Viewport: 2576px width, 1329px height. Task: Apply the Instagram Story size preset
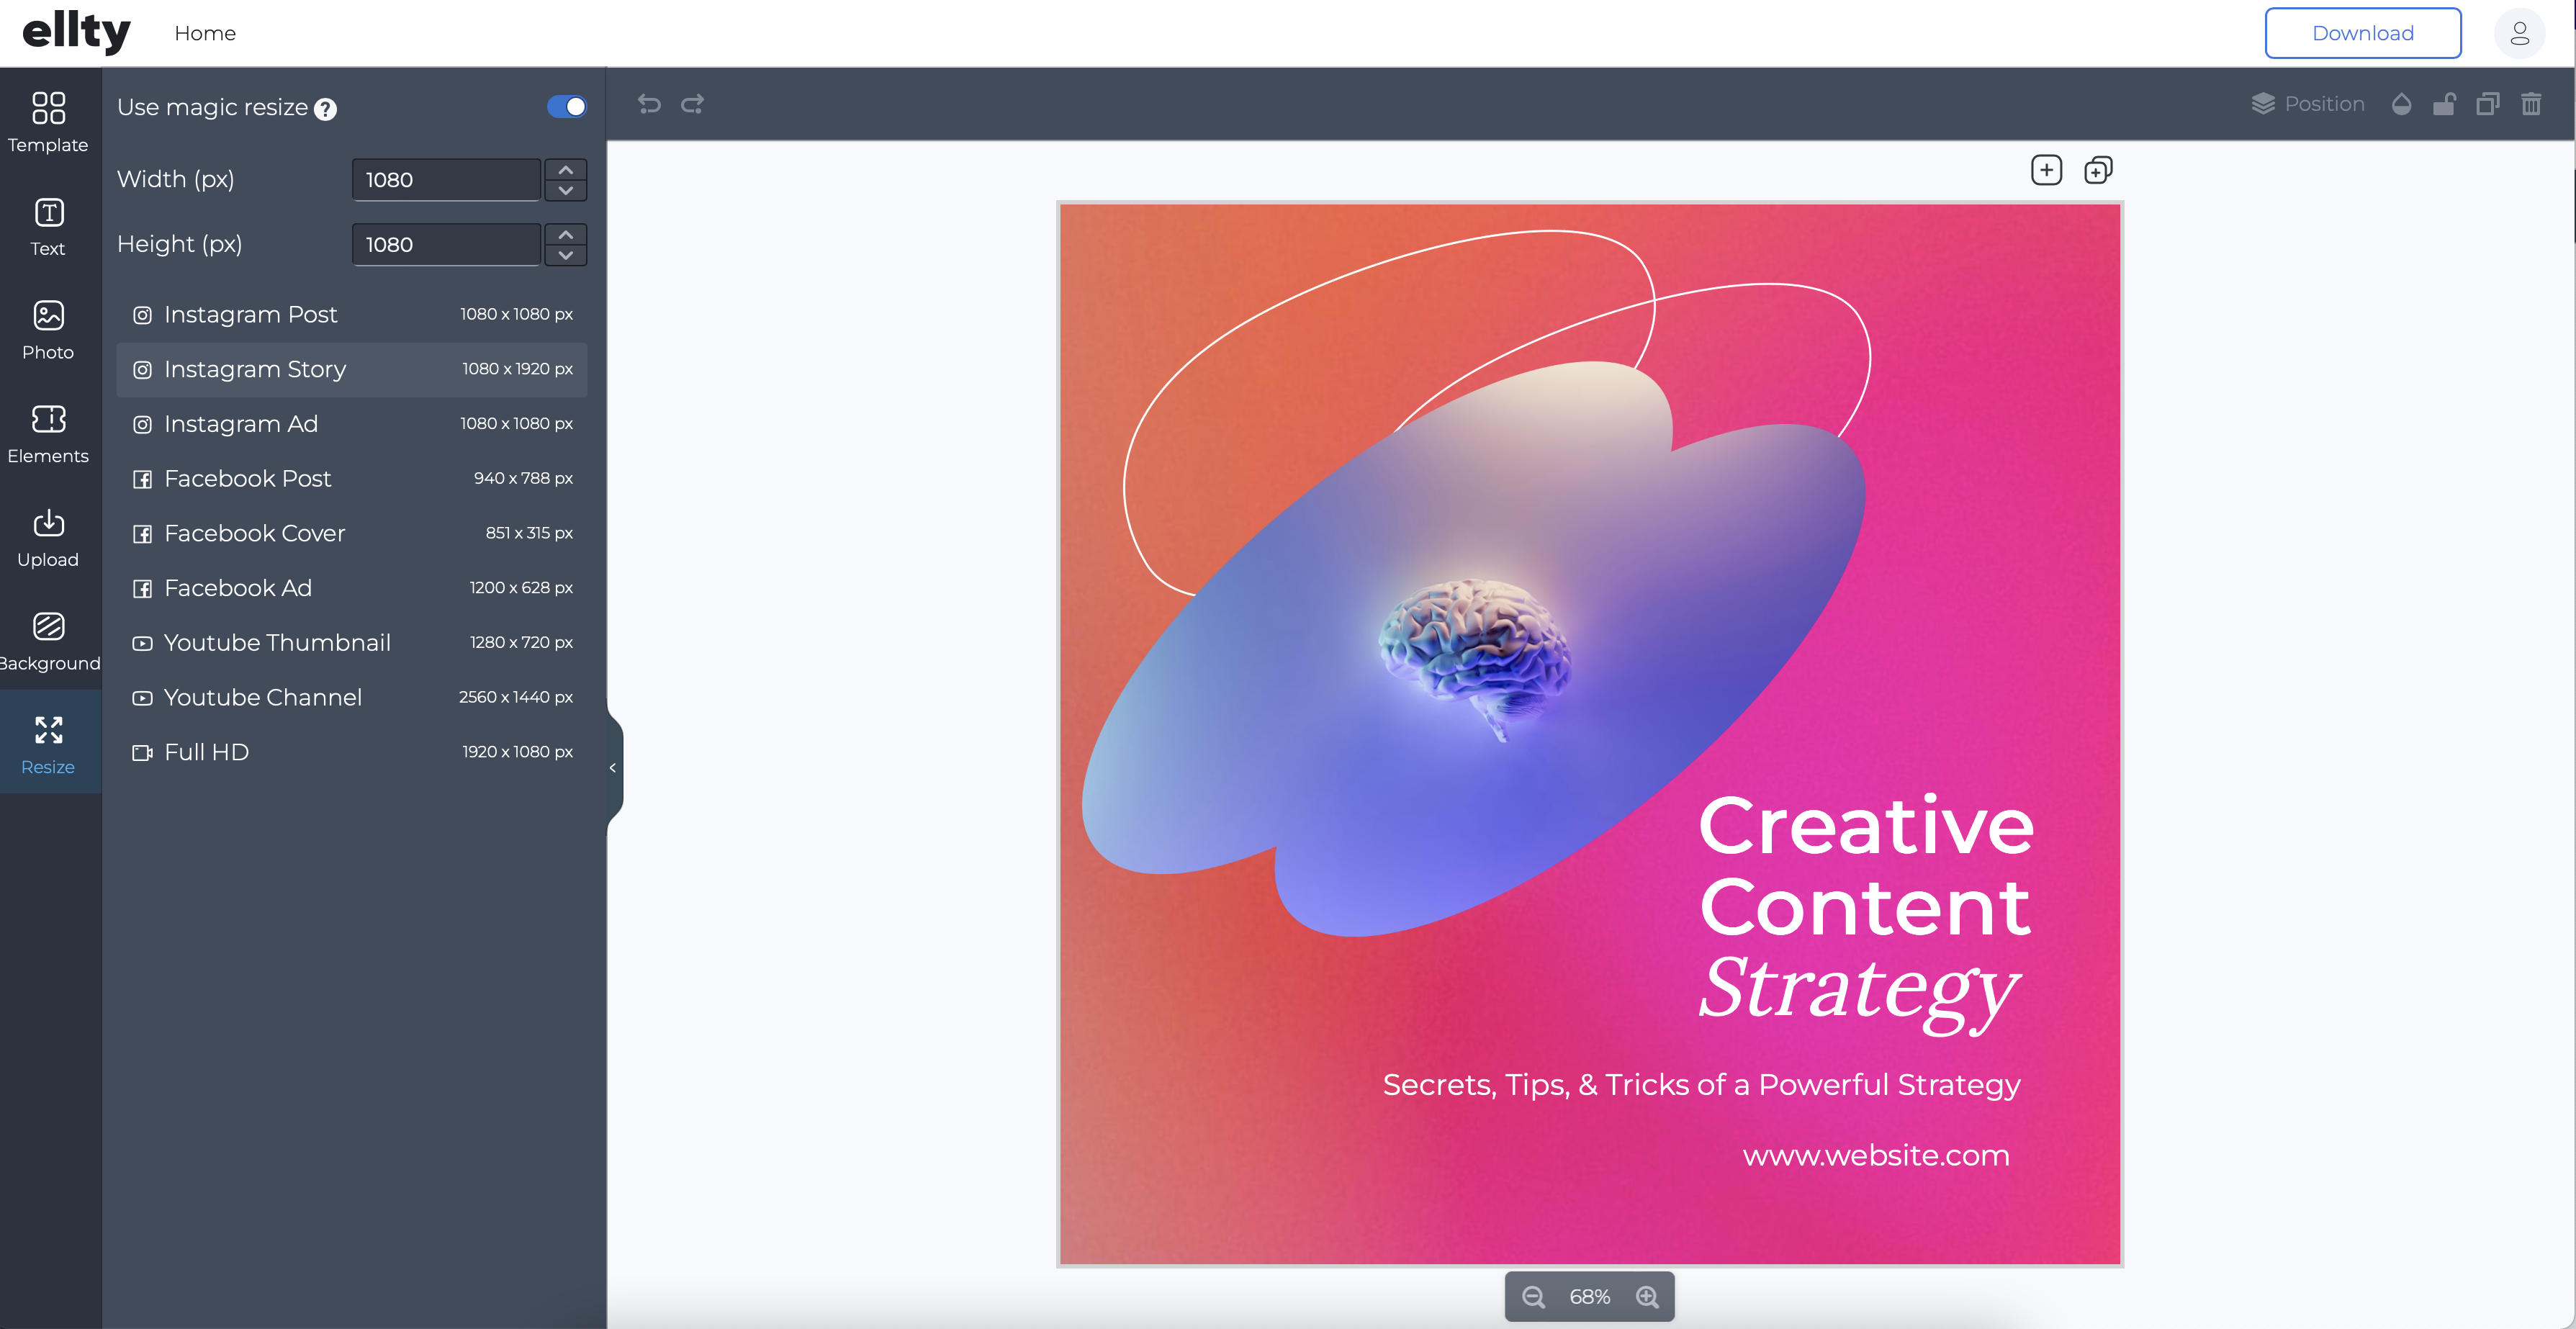pyautogui.click(x=352, y=369)
